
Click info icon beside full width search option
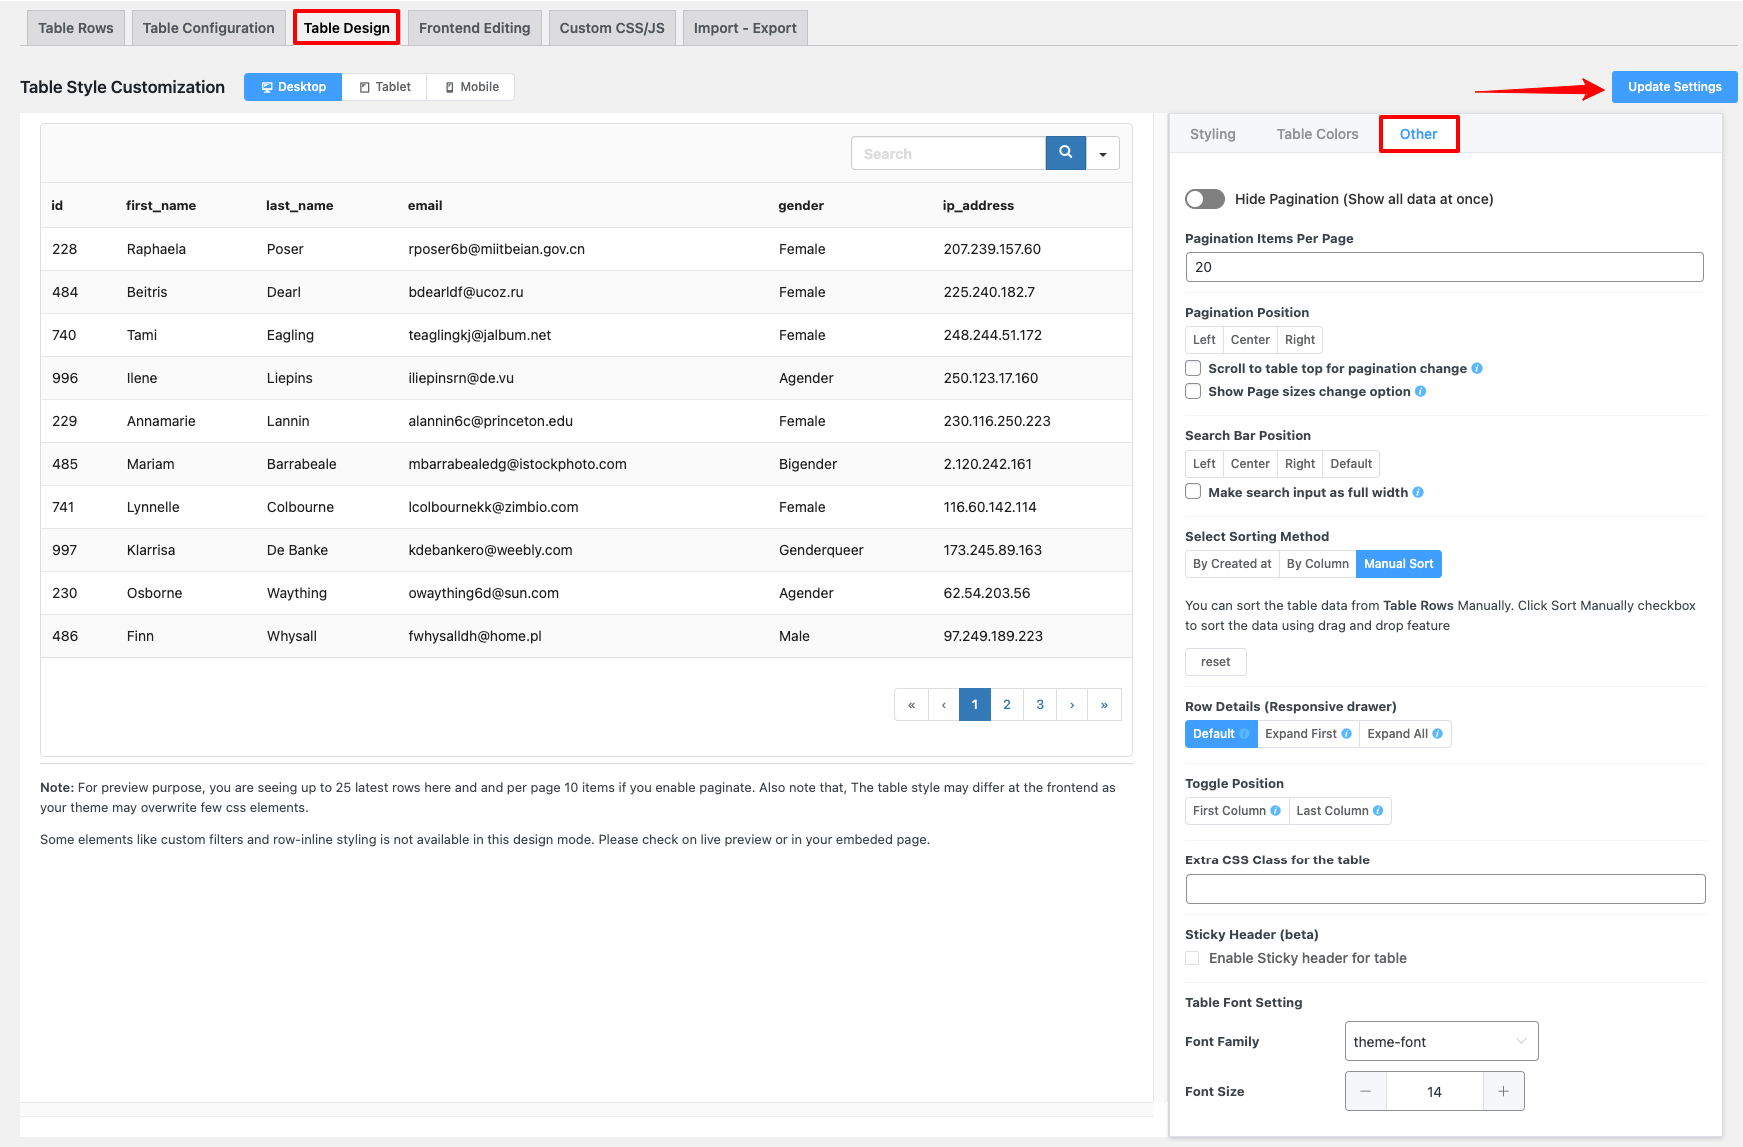pyautogui.click(x=1418, y=493)
